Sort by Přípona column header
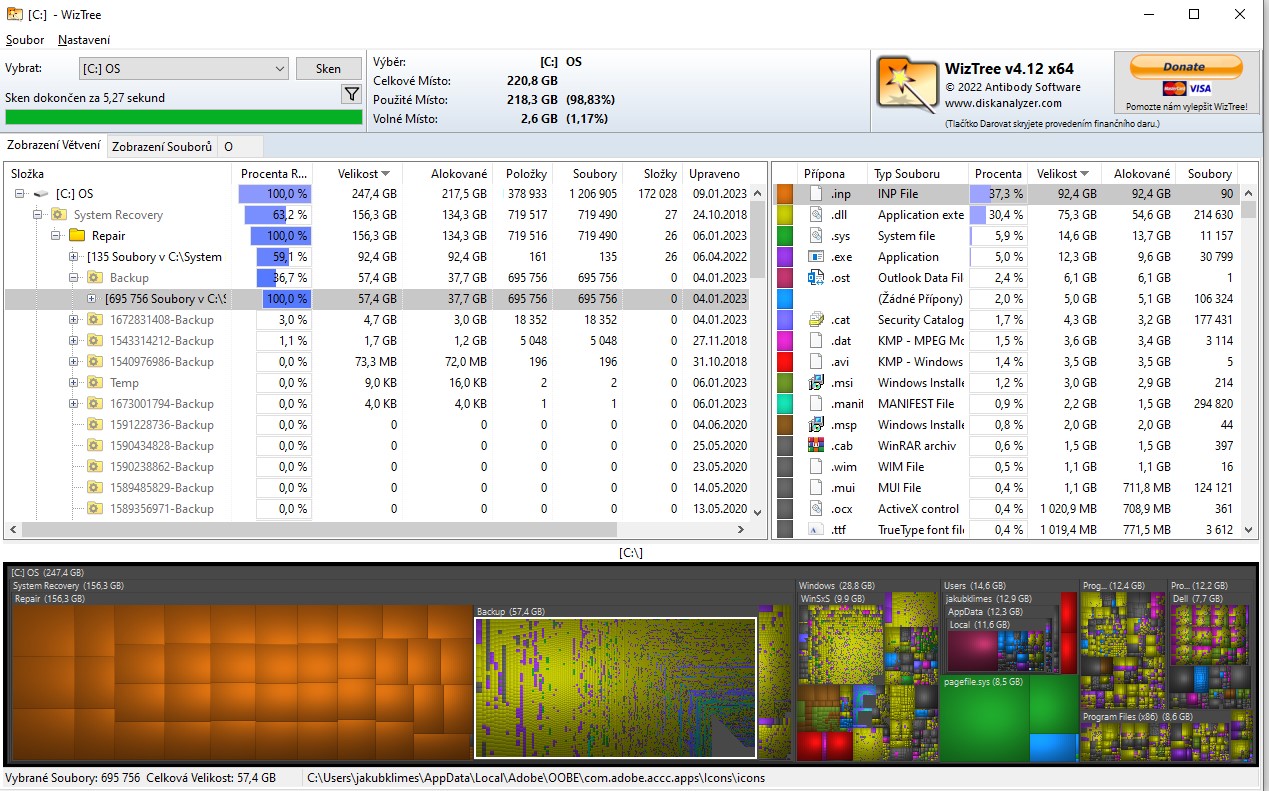 834,173
